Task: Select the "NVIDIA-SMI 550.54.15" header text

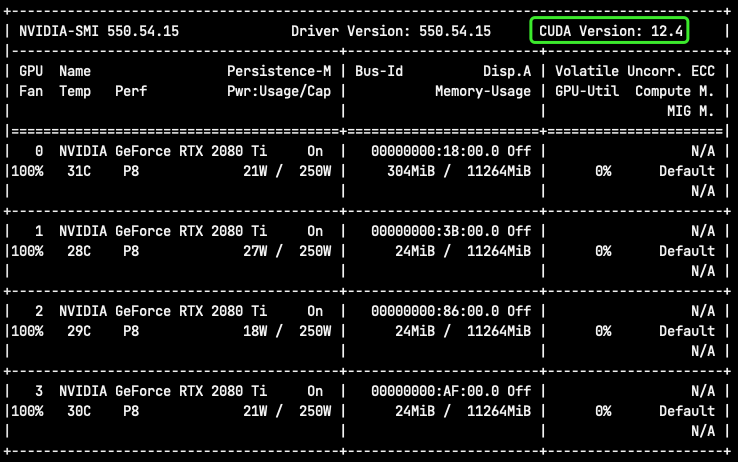Action: coord(99,31)
